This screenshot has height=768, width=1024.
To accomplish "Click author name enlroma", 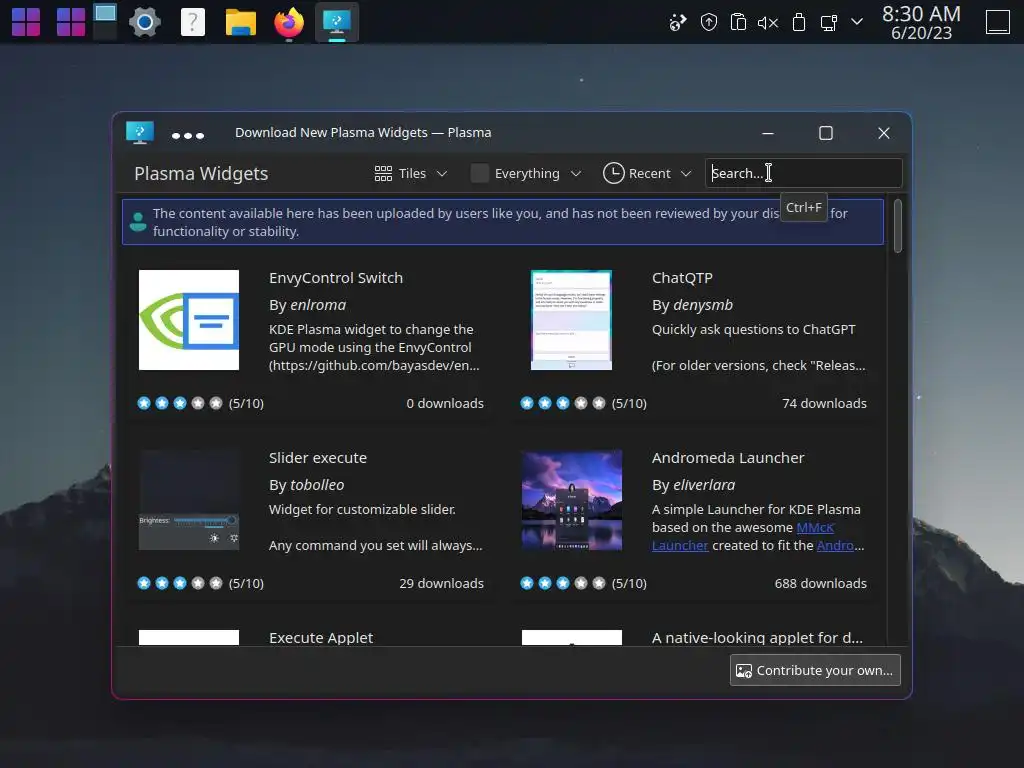I will pyautogui.click(x=318, y=305).
